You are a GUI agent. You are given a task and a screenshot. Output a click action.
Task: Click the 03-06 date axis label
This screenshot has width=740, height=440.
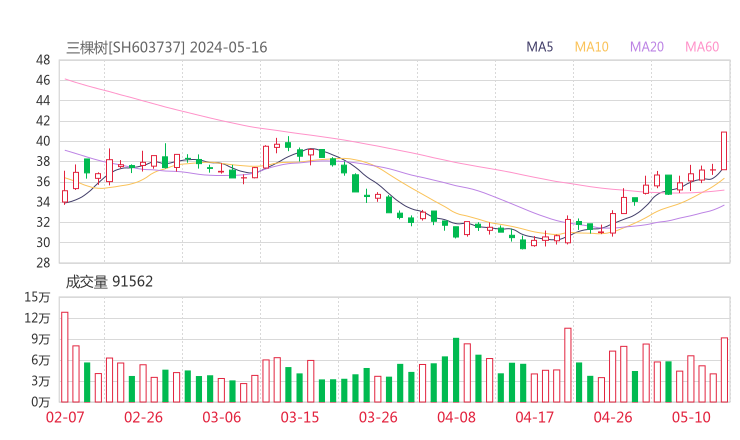click(221, 417)
